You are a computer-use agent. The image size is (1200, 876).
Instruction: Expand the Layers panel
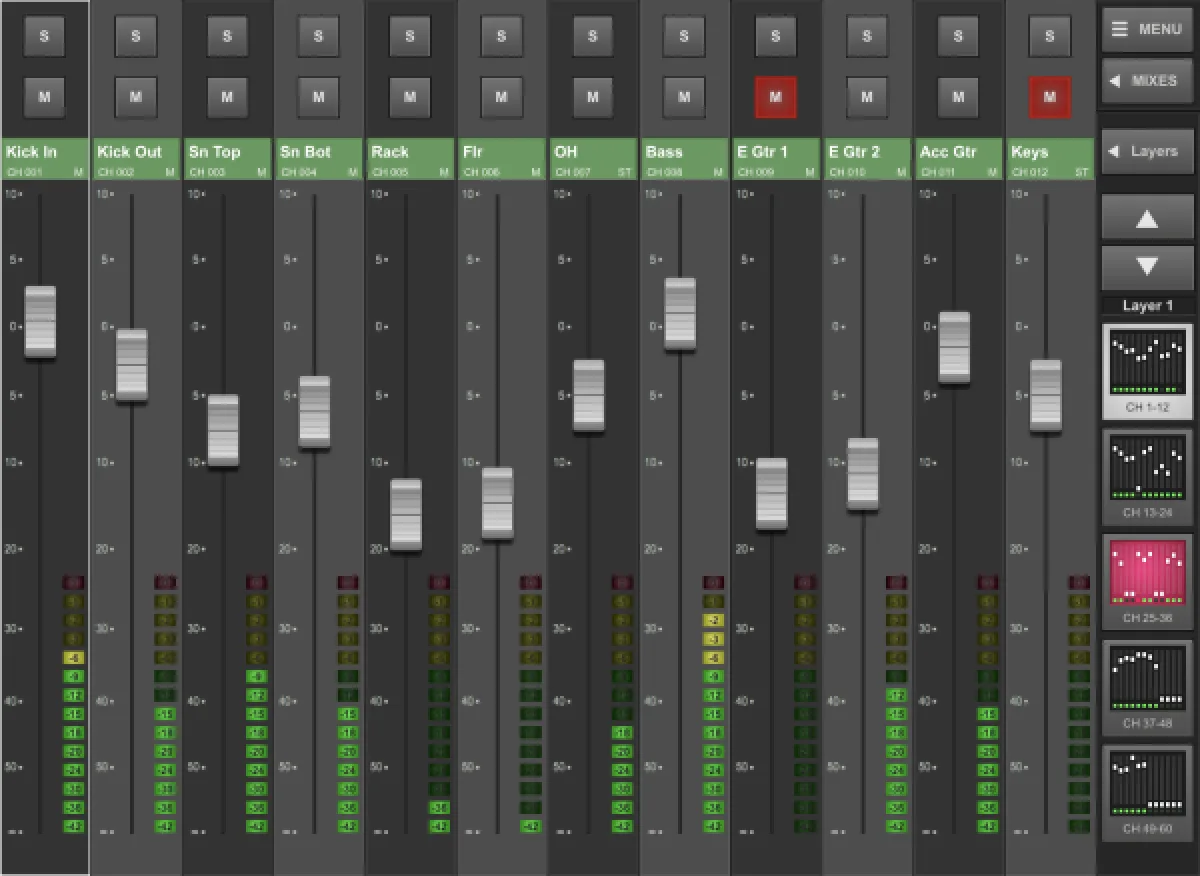coord(1147,152)
